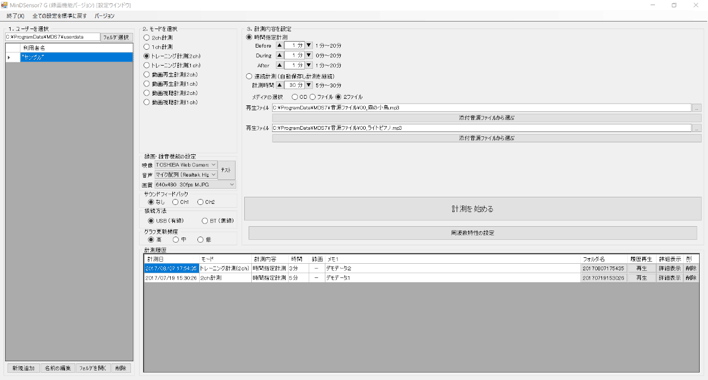Click the フォルダを開く button
Image resolution: width=708 pixels, height=380 pixels.
click(x=93, y=368)
